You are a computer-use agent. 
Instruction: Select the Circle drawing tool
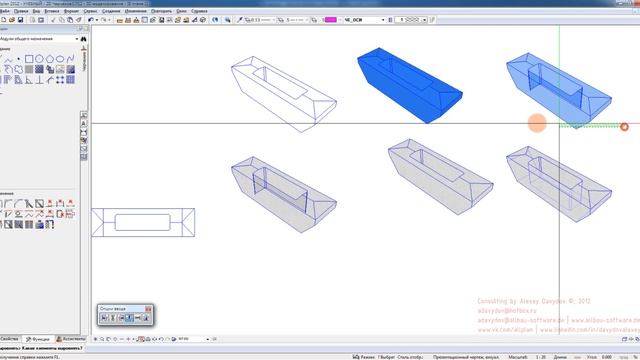click(39, 59)
